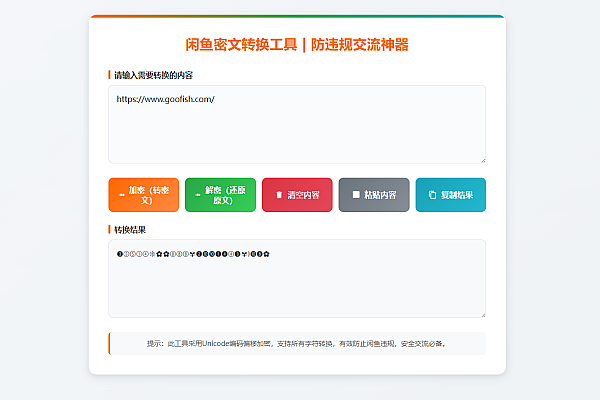Click the 转换结果 label

coord(130,230)
